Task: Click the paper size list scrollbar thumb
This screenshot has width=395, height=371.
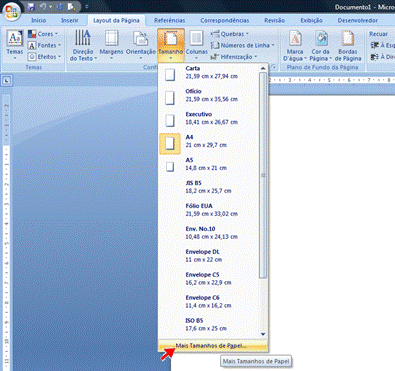Action: tap(263, 175)
